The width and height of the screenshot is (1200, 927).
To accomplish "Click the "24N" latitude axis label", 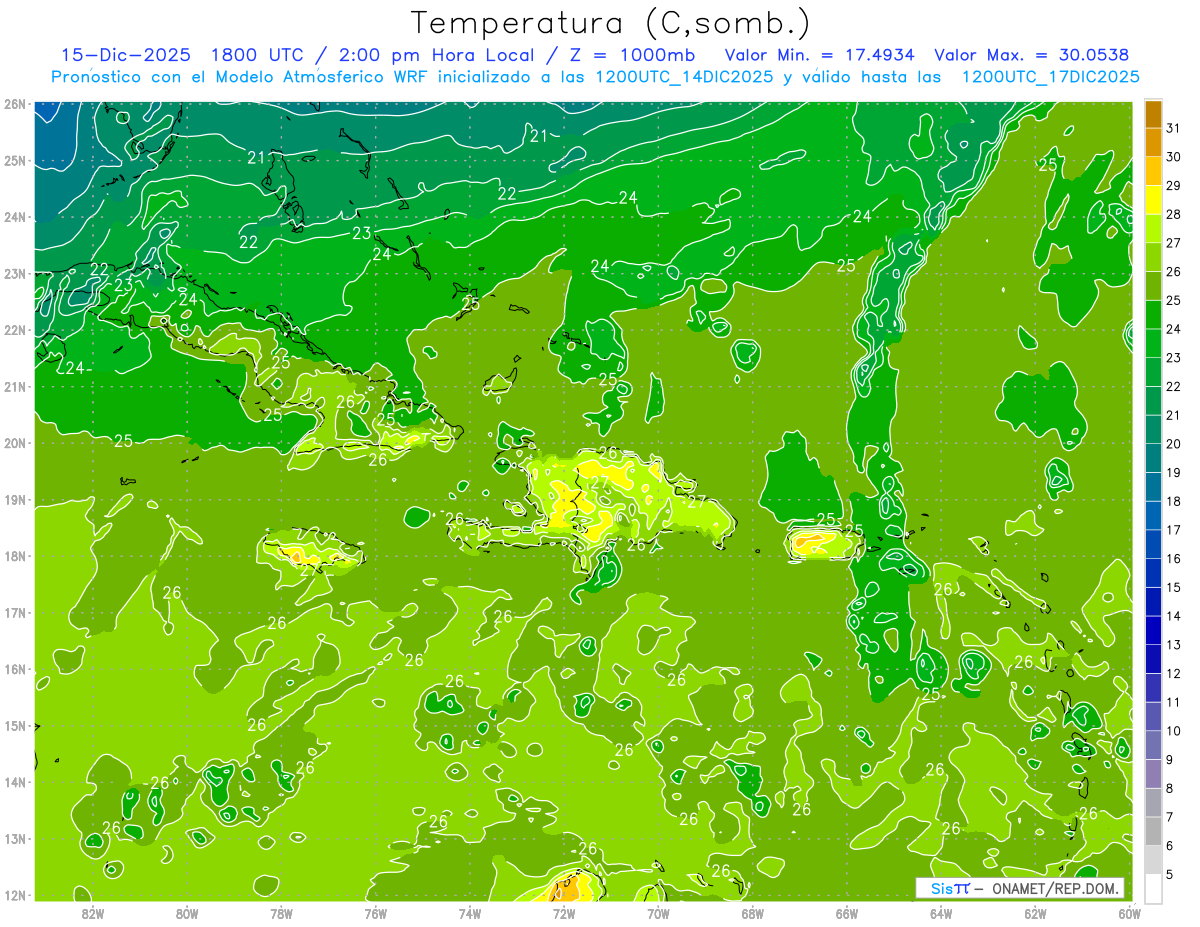I will 14,217.
